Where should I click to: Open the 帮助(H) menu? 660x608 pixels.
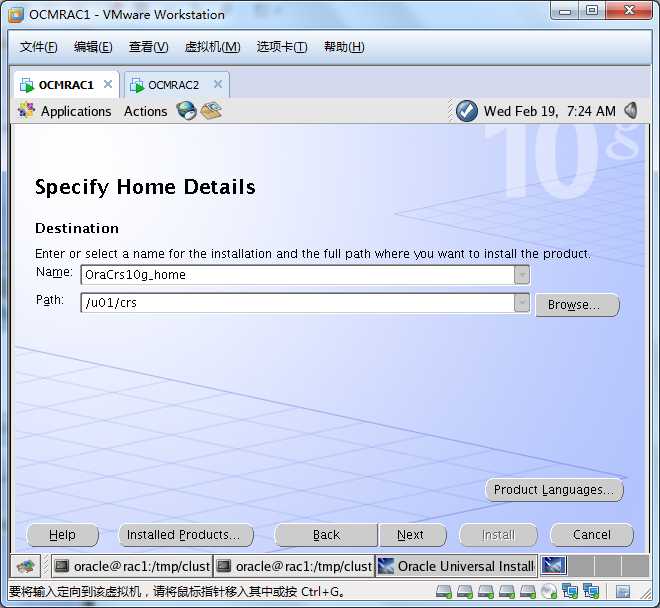pyautogui.click(x=344, y=46)
